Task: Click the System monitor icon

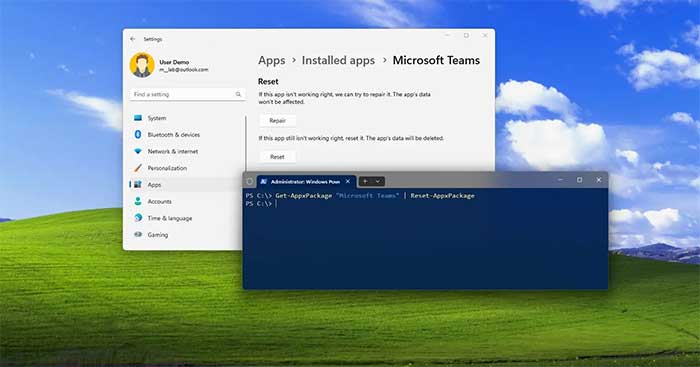Action: click(x=138, y=118)
